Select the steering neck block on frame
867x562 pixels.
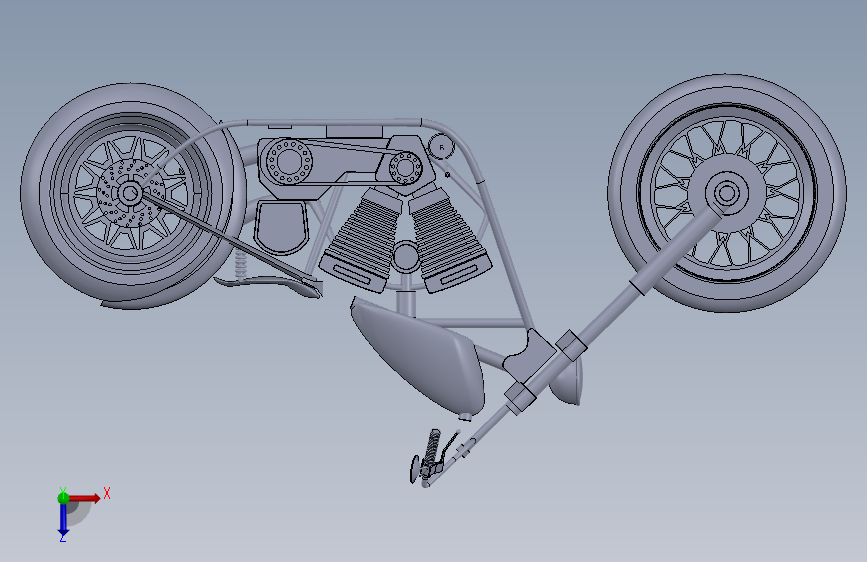point(530,357)
